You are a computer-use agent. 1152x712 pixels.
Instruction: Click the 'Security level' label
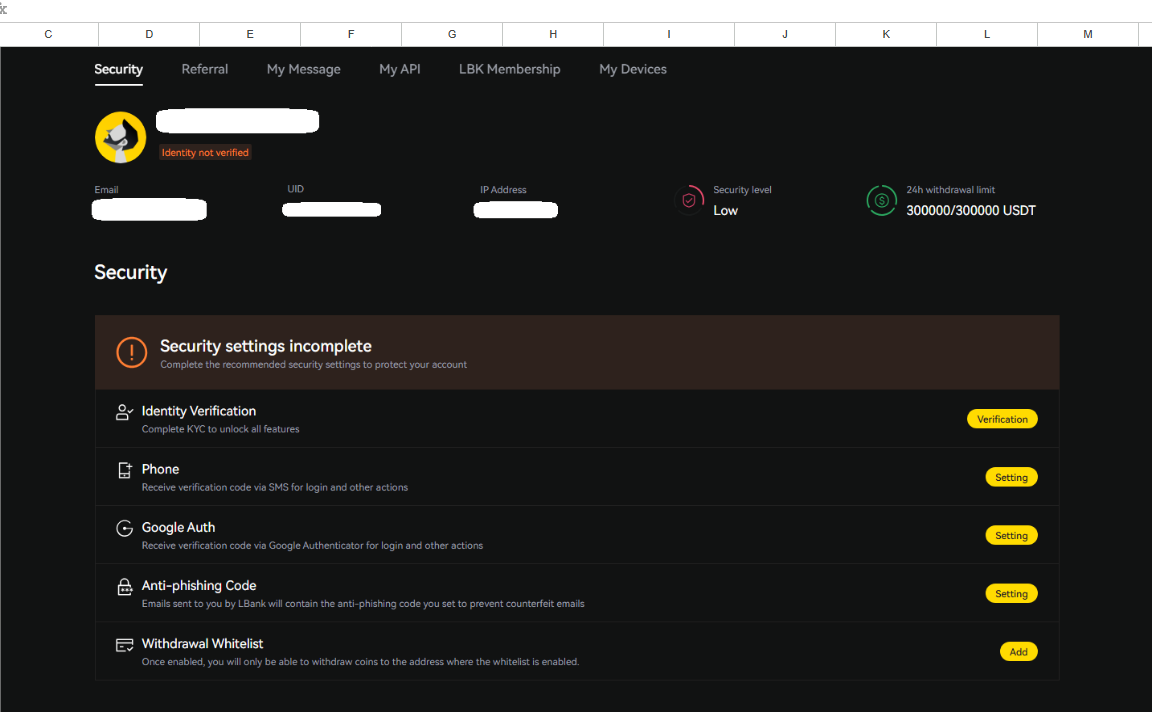click(x=742, y=190)
